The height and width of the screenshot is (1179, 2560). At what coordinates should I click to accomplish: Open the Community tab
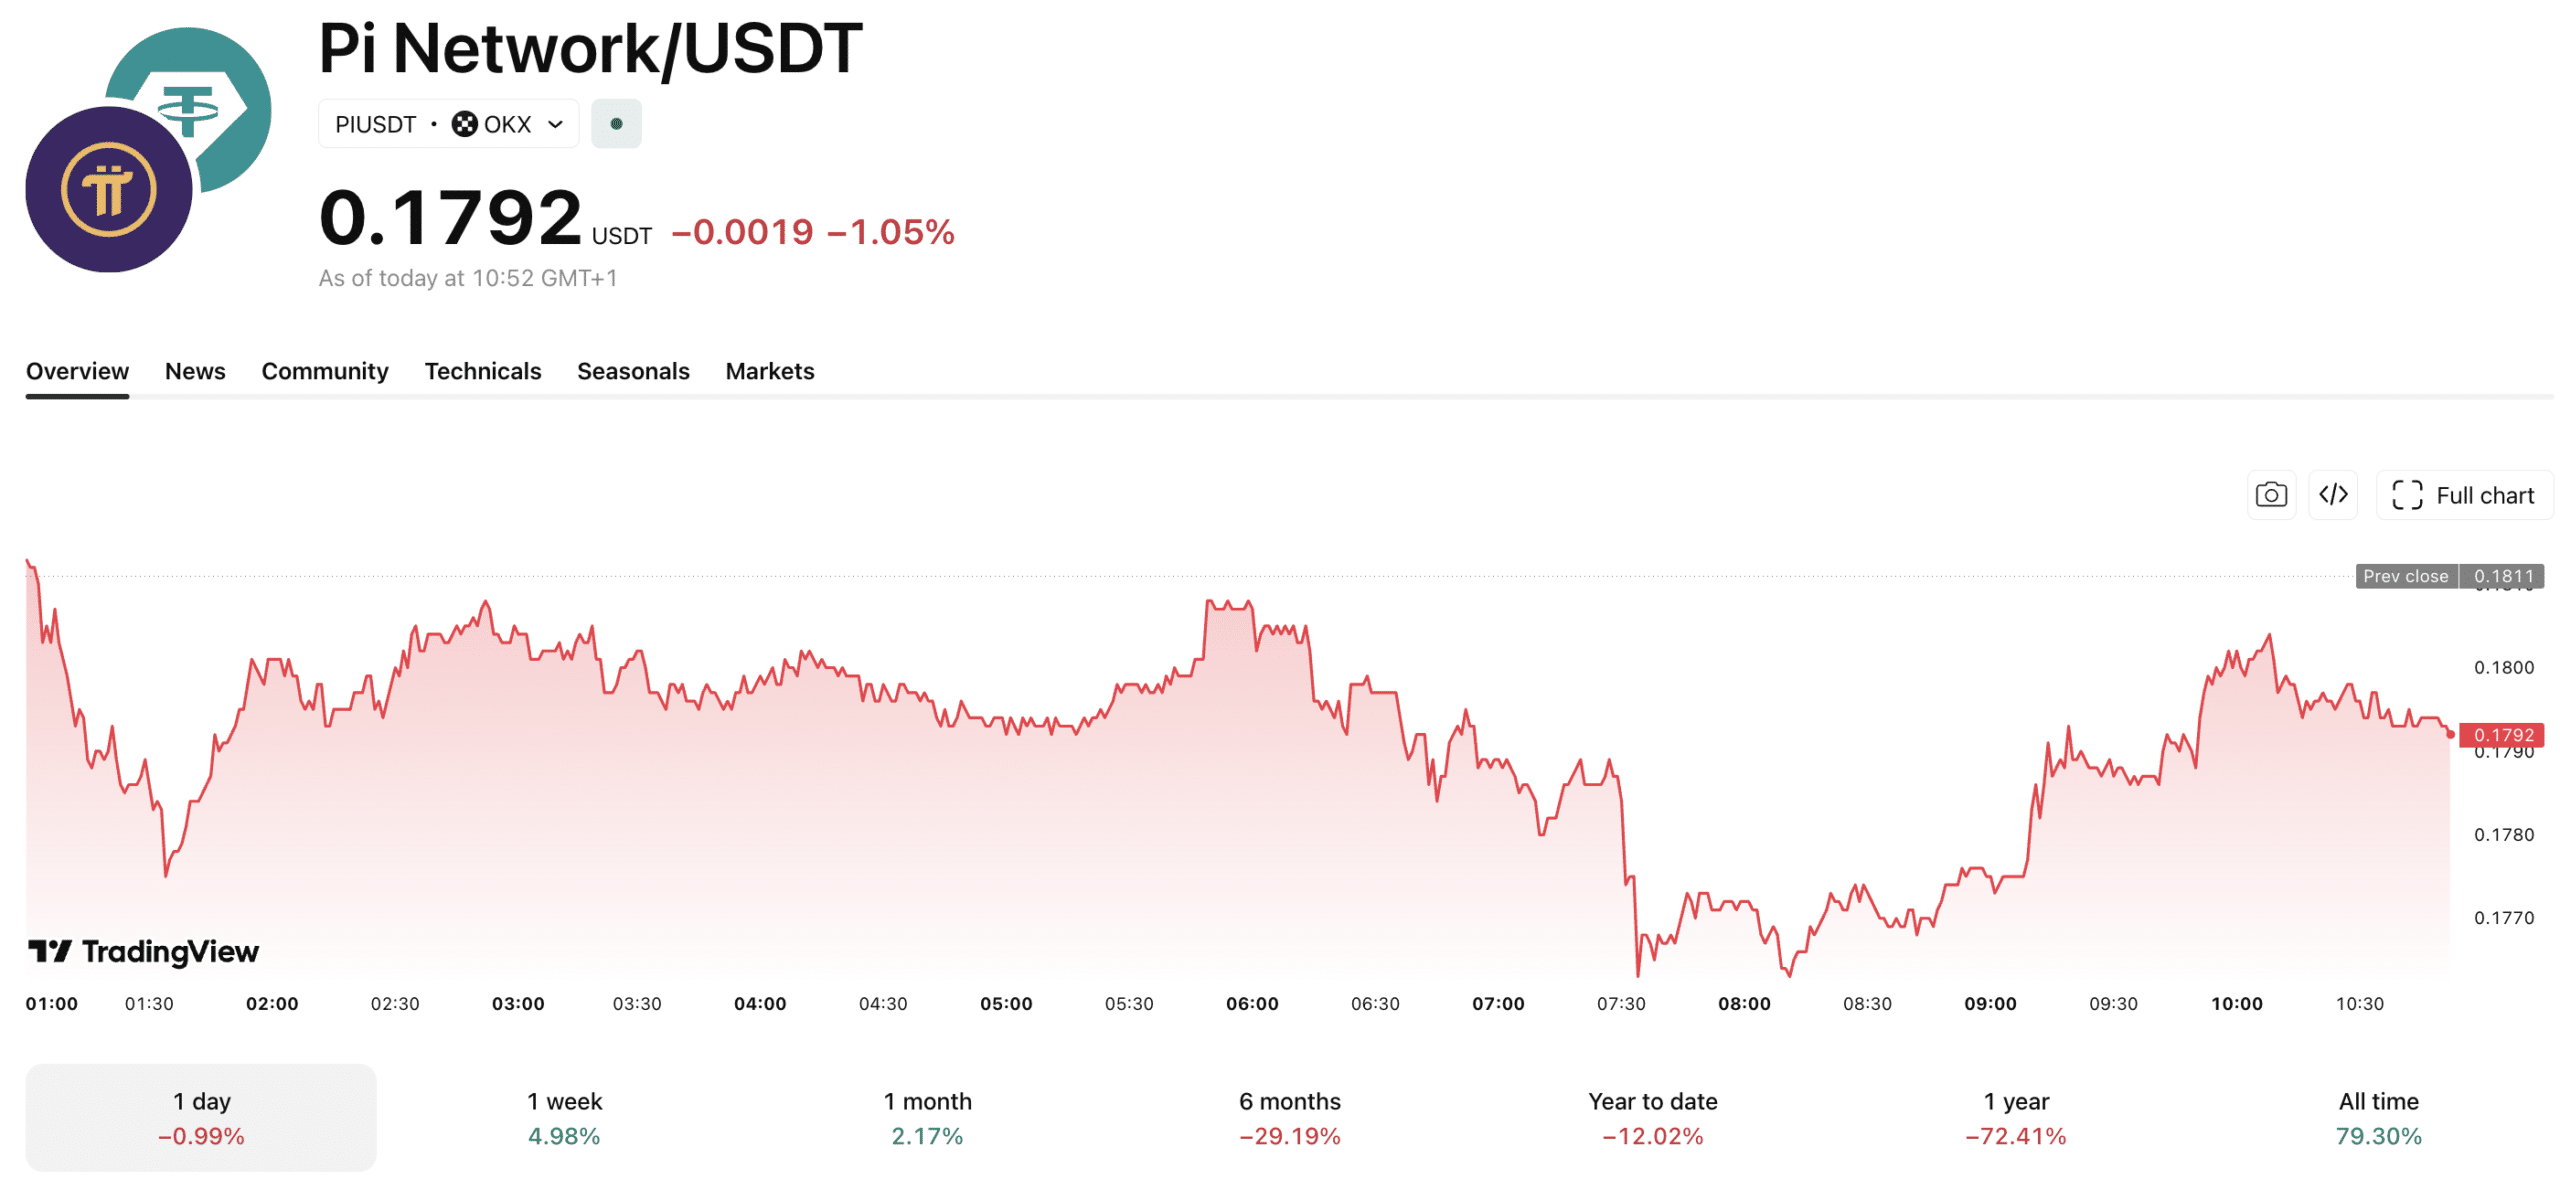325,371
